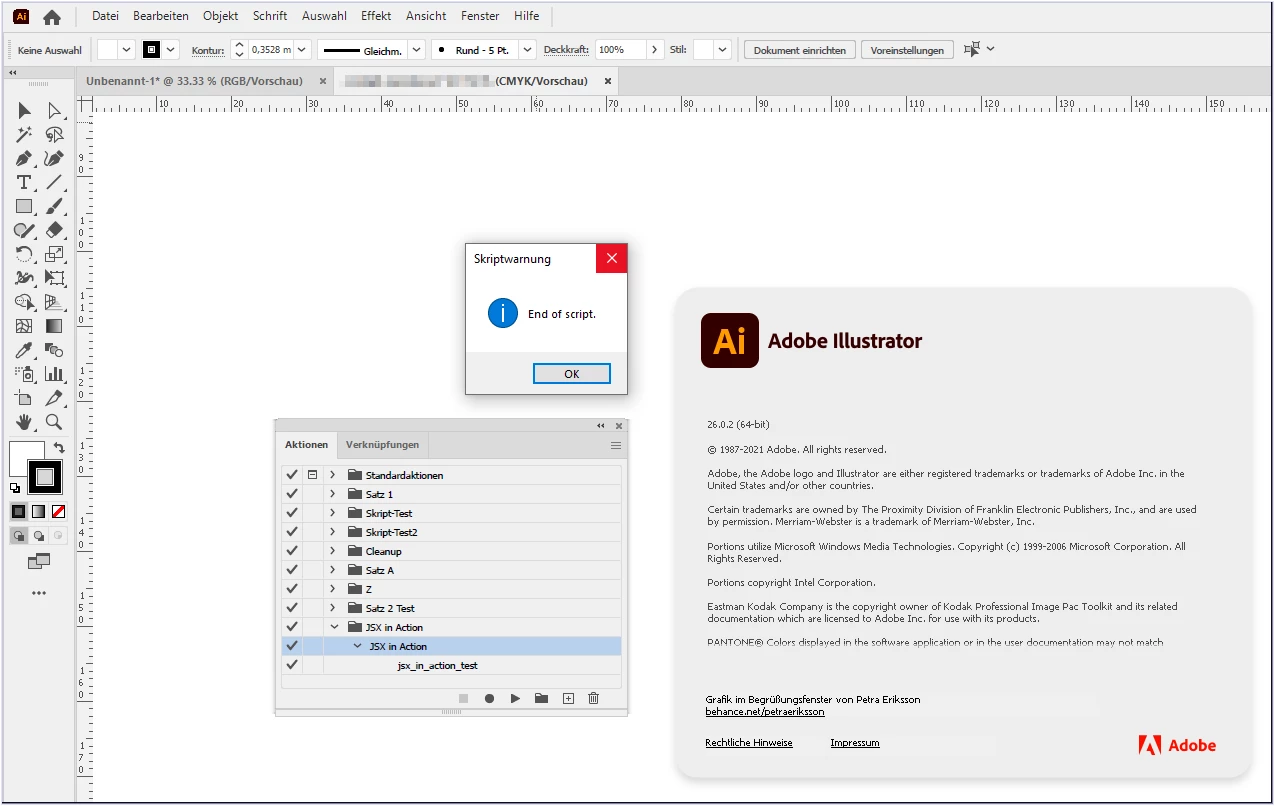
Task: Toggle the checkmark for Satz A
Action: click(292, 570)
